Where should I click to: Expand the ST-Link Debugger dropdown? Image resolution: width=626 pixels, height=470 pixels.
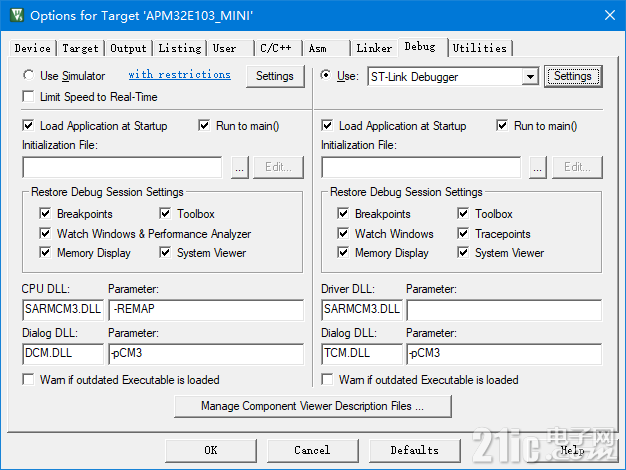coord(530,76)
